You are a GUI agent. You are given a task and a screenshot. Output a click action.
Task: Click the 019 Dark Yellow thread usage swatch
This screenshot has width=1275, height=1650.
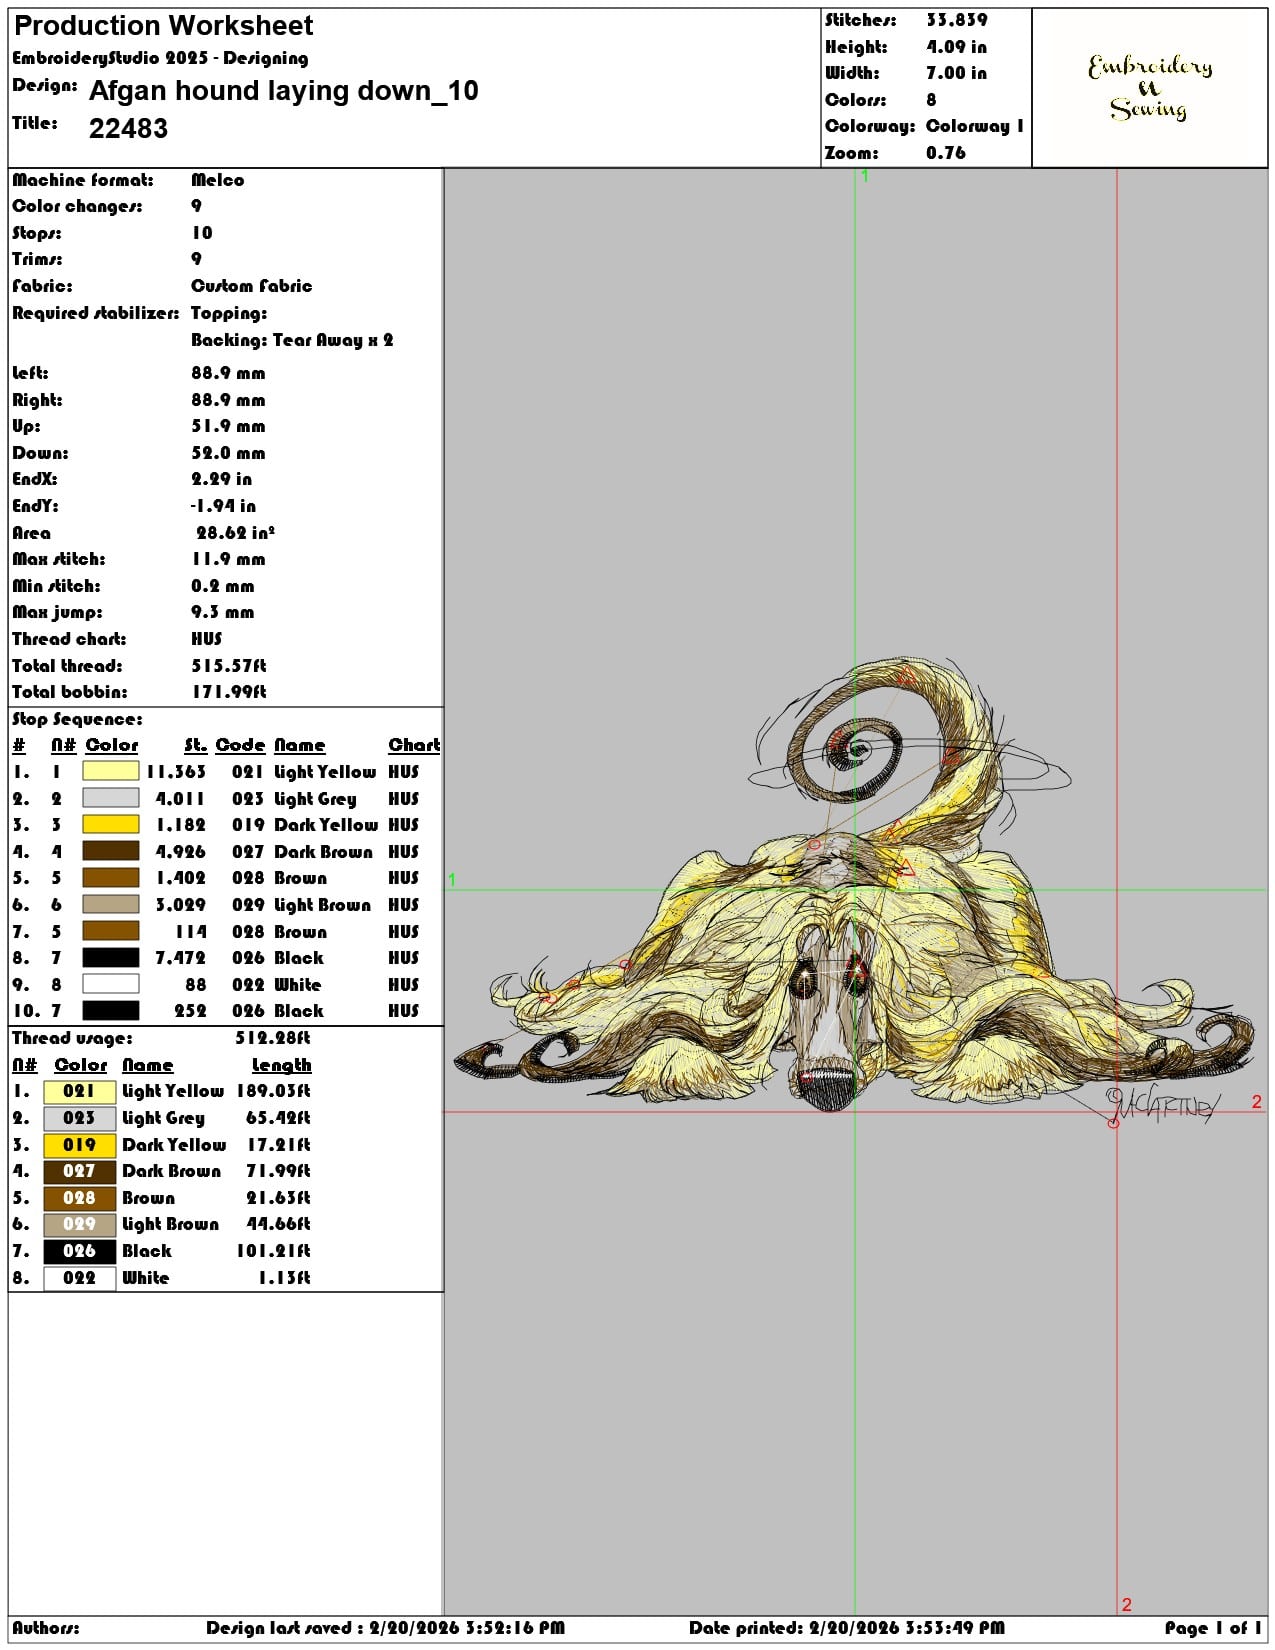tap(80, 1144)
